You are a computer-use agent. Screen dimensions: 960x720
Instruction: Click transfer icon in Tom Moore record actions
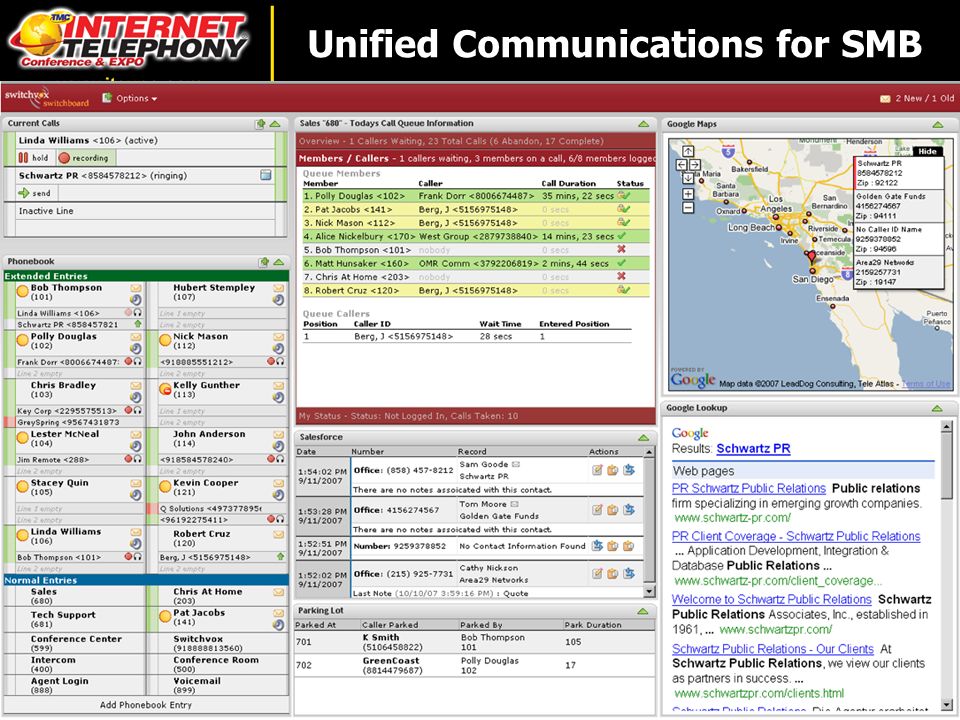pyautogui.click(x=629, y=509)
